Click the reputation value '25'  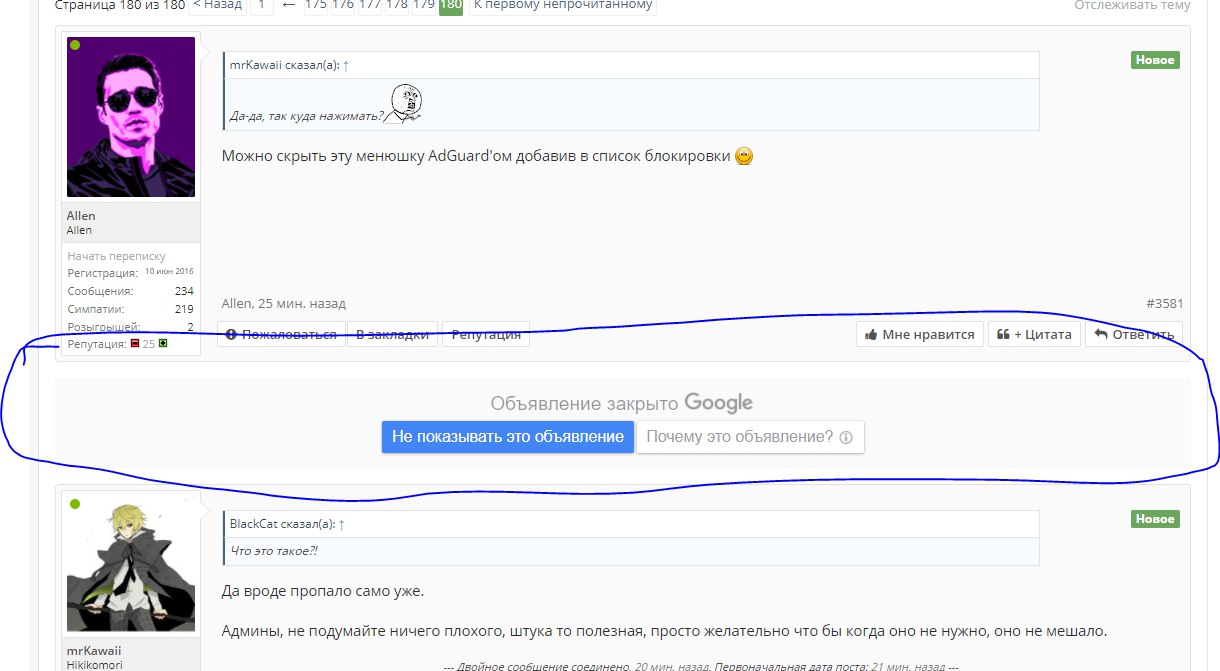(149, 343)
